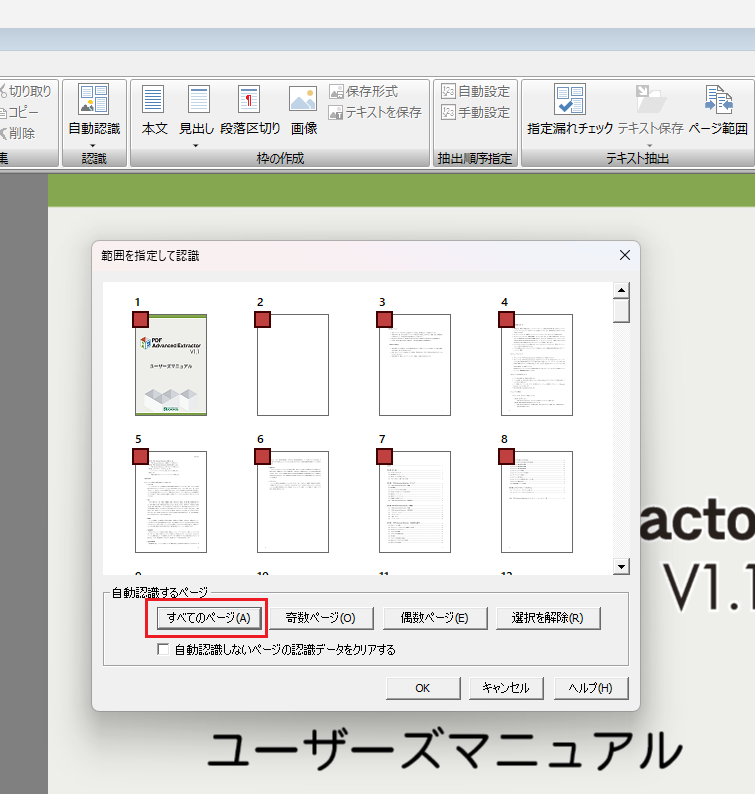755x794 pixels.
Task: Enable 自動認識しないページの認識データをクリアする checkbox
Action: coord(164,650)
